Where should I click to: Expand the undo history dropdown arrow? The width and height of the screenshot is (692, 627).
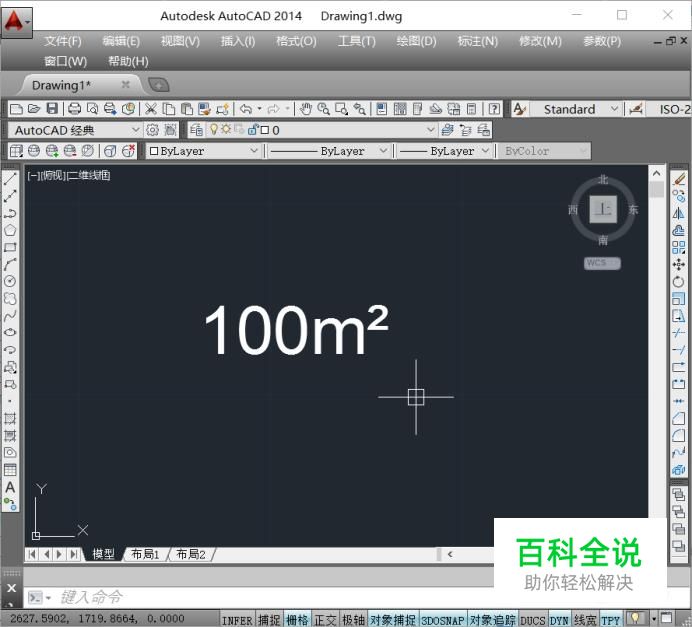click(x=260, y=109)
